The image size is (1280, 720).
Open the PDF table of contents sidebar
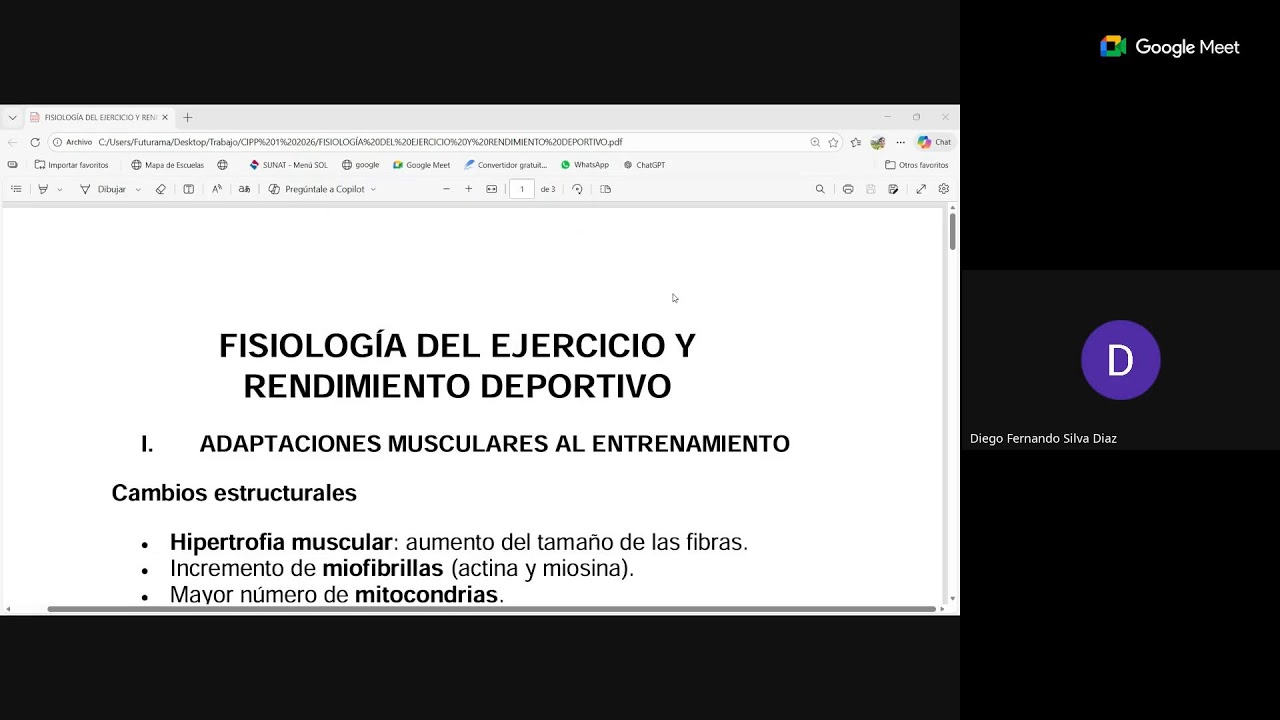(x=16, y=189)
